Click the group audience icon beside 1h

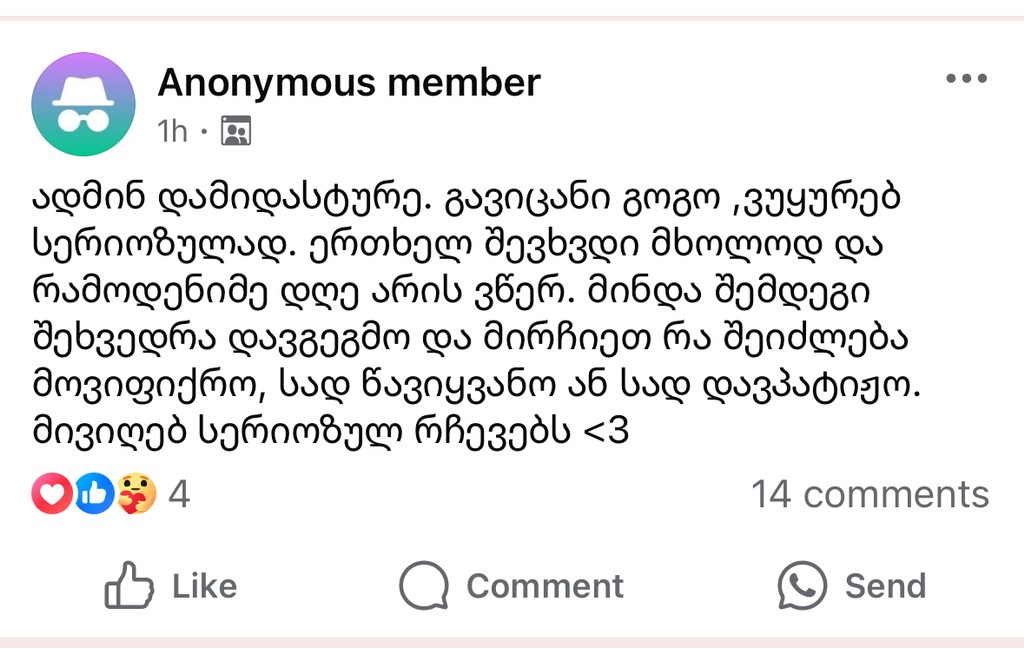[x=236, y=131]
